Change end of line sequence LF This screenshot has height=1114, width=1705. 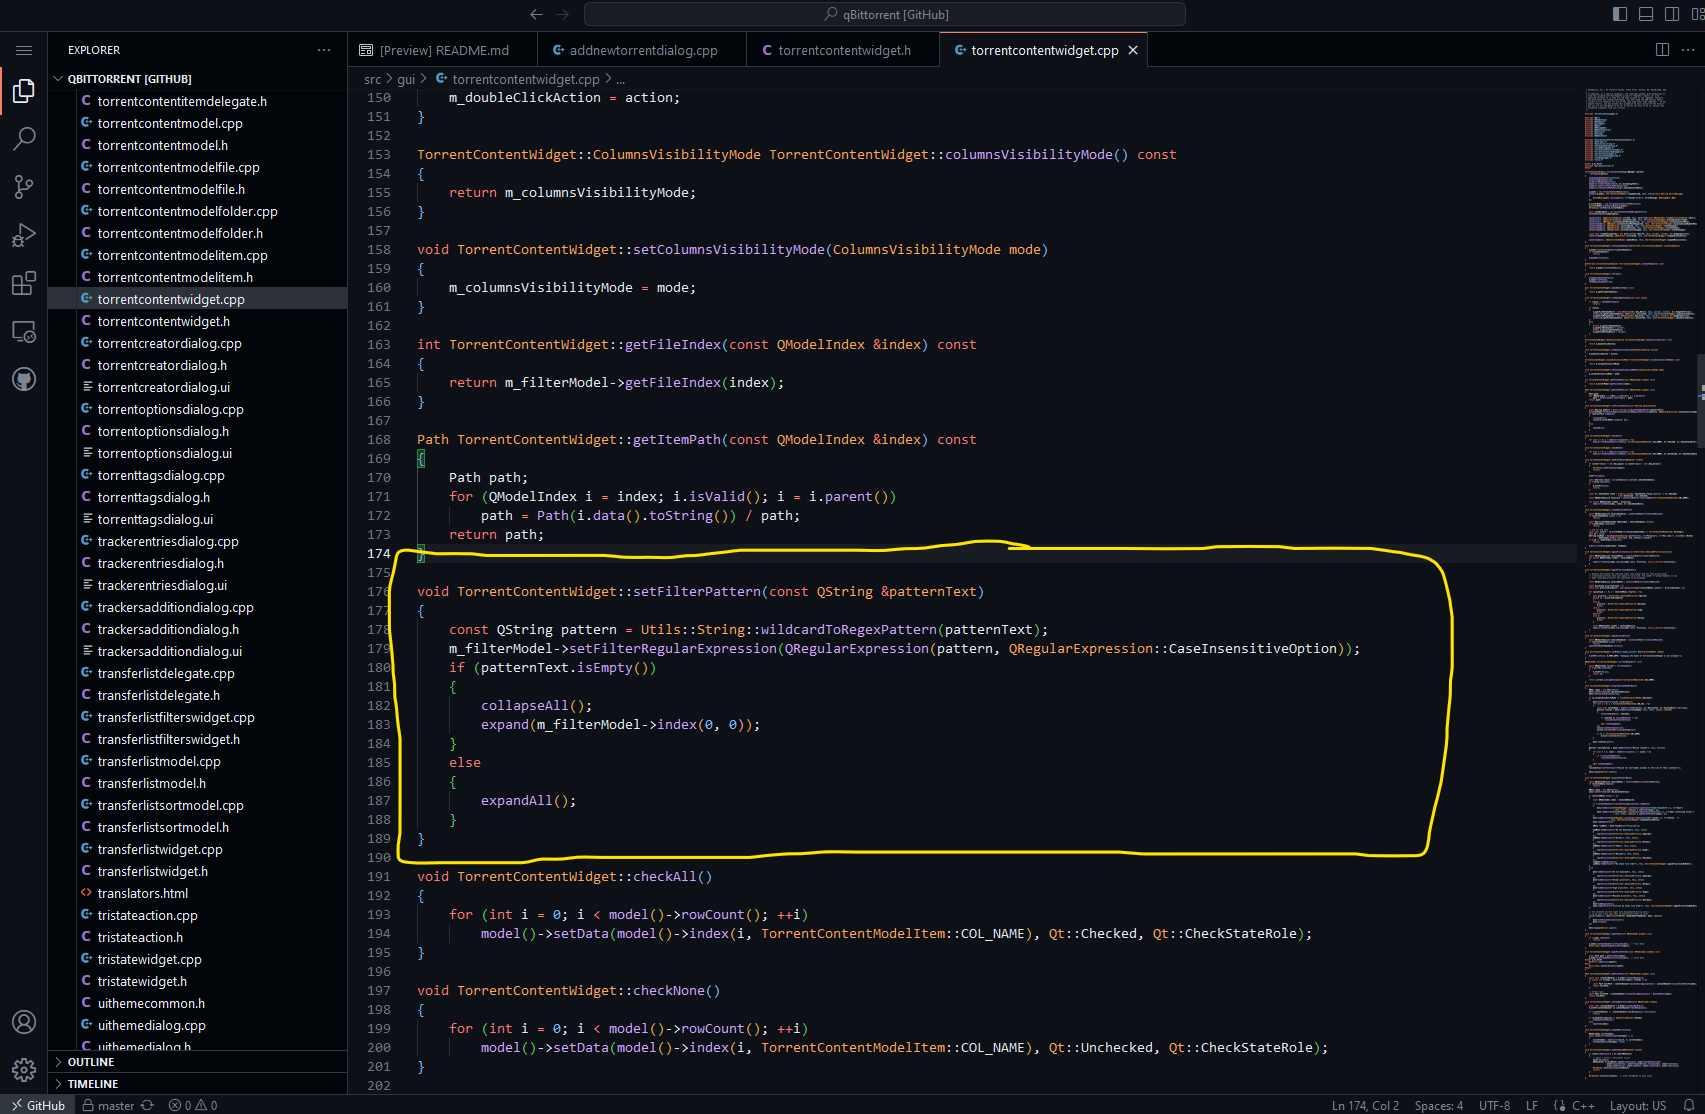tap(1531, 1105)
